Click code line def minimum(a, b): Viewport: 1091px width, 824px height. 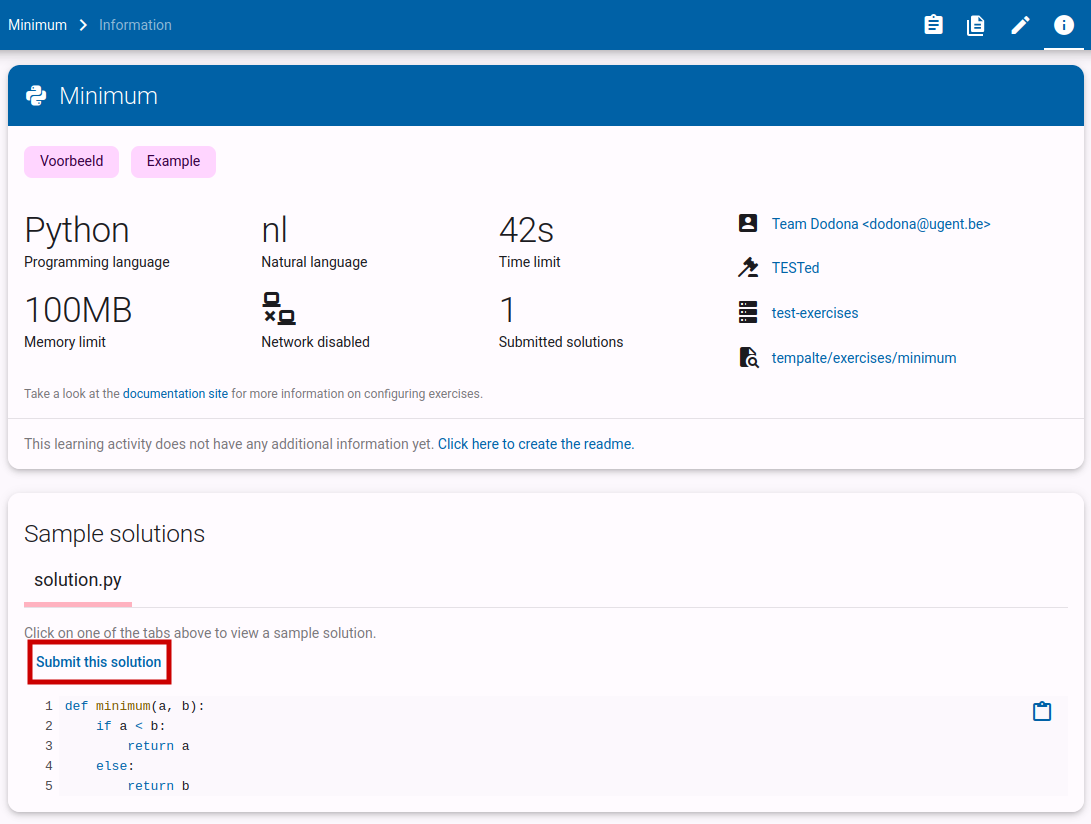click(135, 706)
